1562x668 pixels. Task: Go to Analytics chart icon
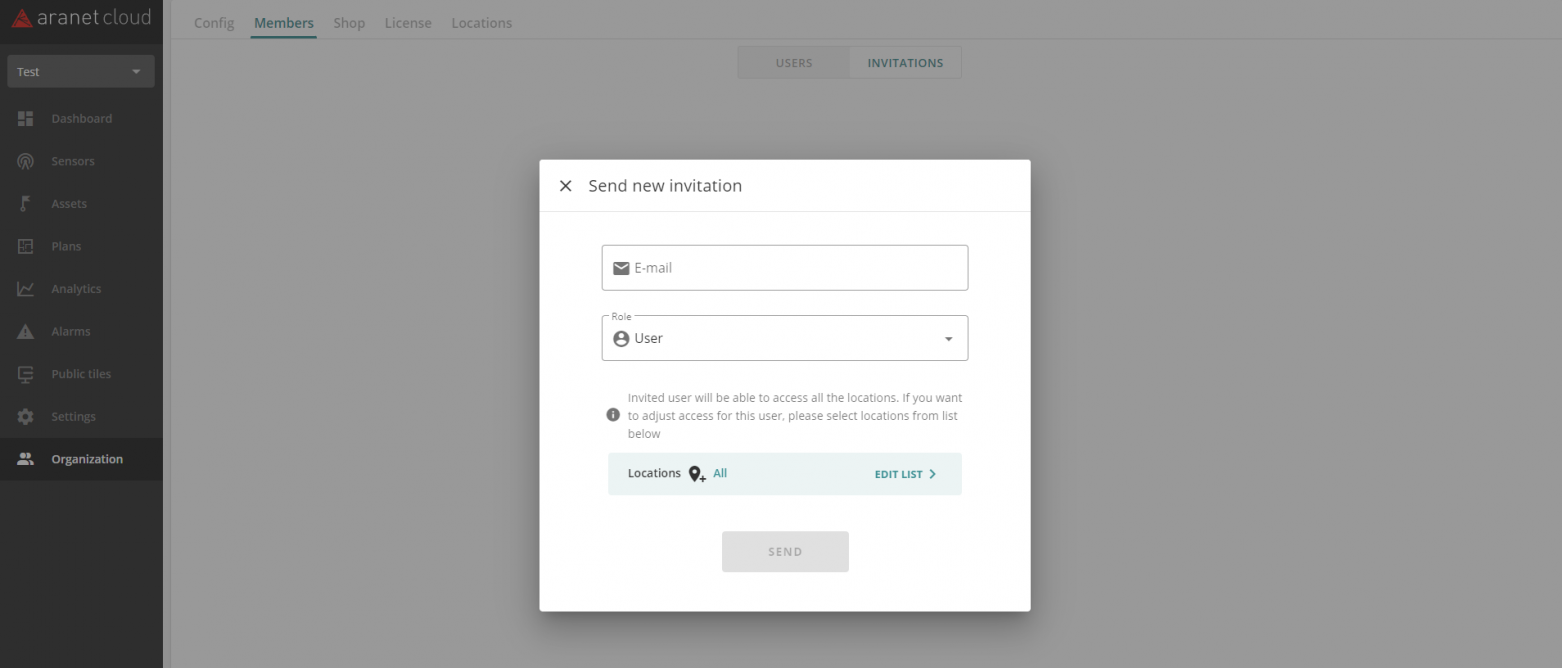coord(26,289)
